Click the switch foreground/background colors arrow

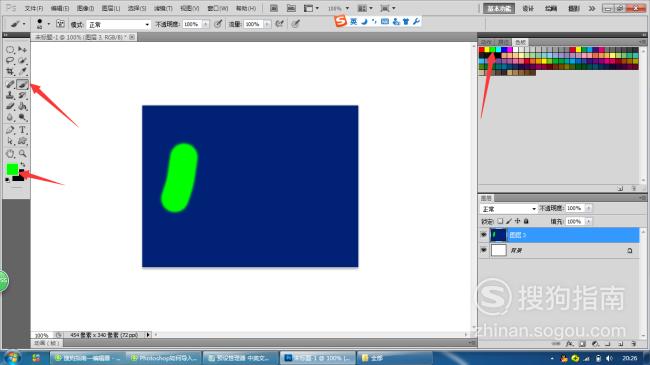click(23, 165)
